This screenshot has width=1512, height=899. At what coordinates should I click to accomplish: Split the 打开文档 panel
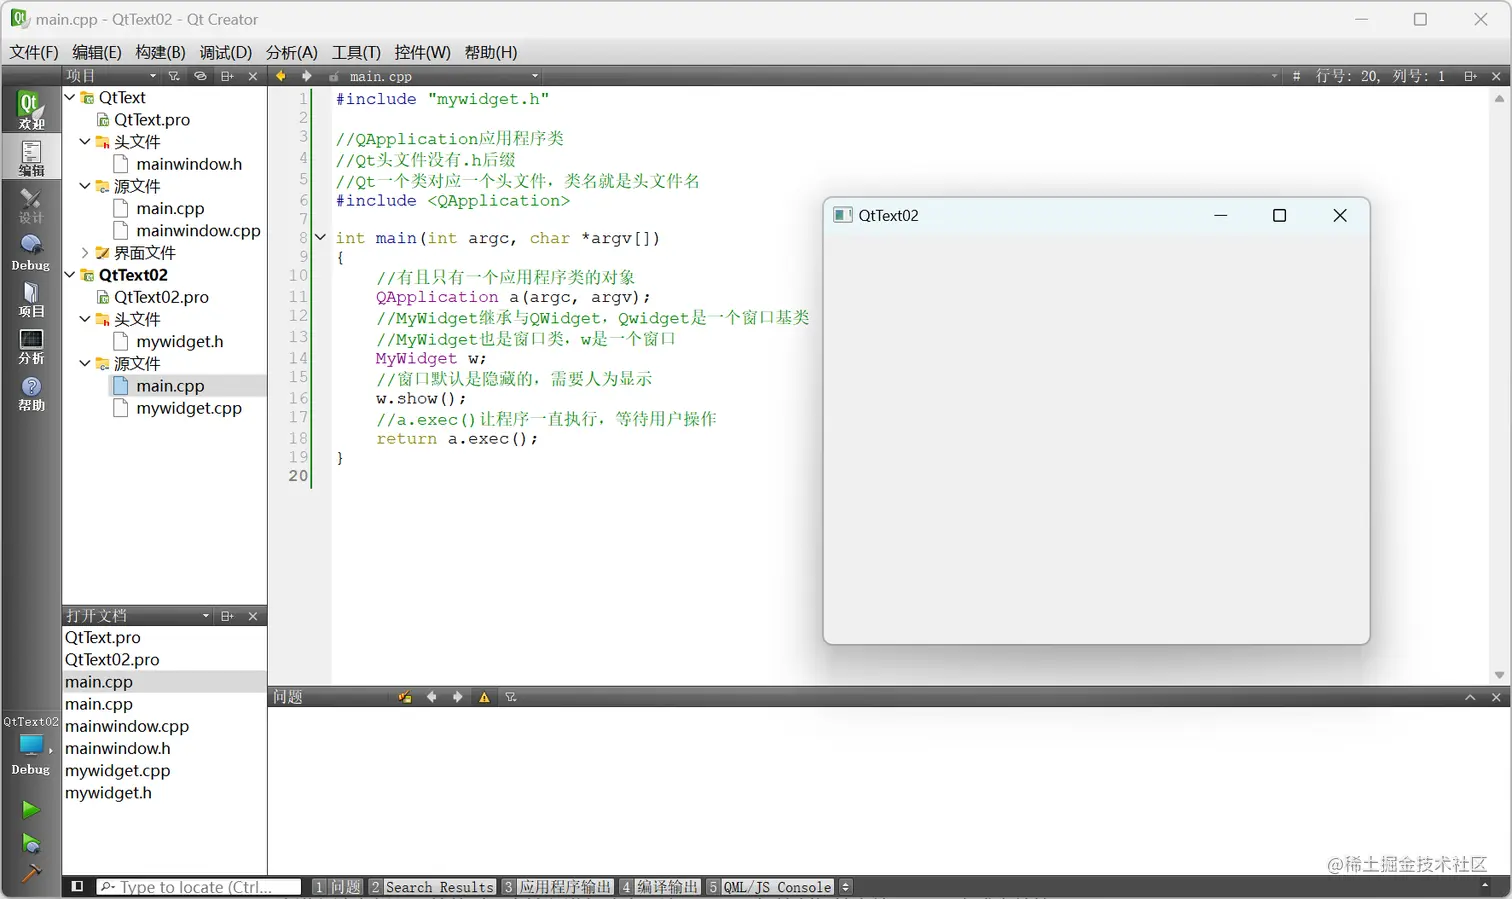227,616
